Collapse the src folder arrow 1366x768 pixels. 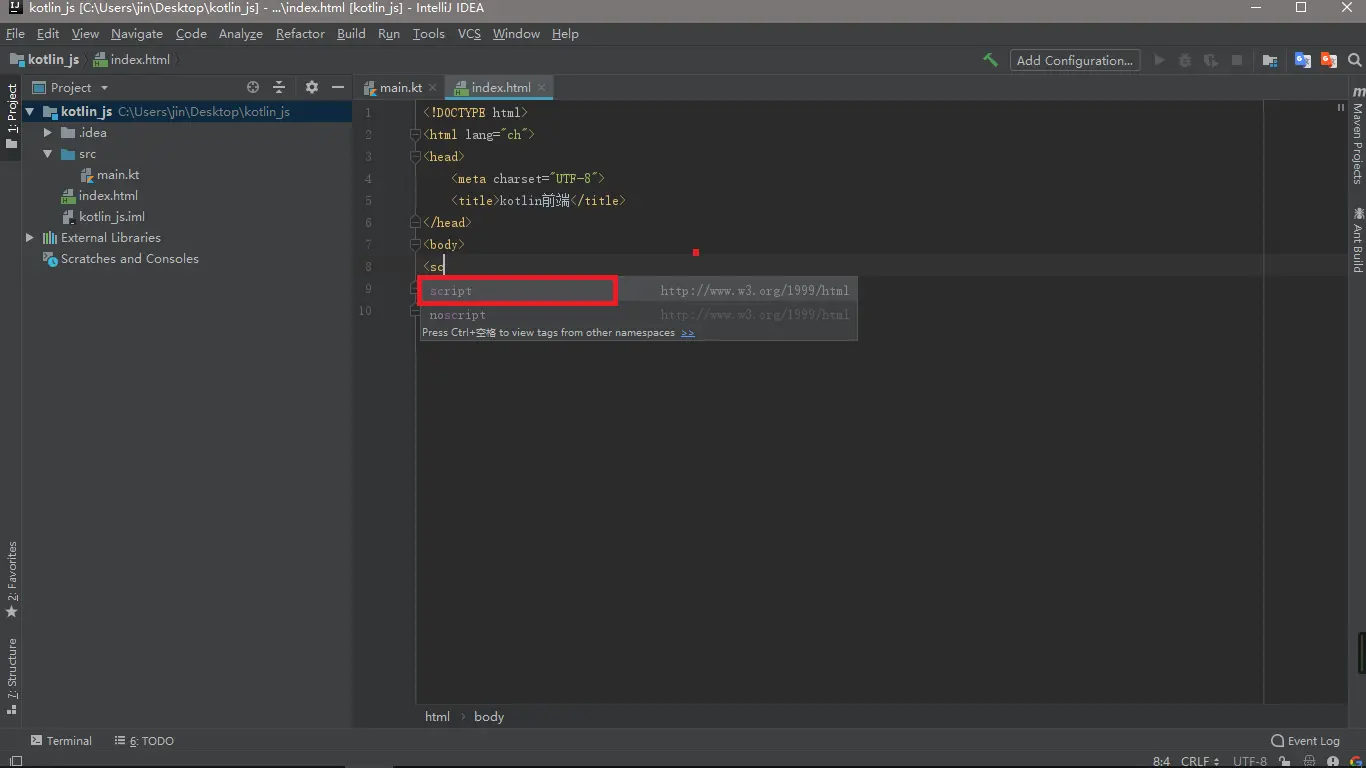(x=47, y=154)
